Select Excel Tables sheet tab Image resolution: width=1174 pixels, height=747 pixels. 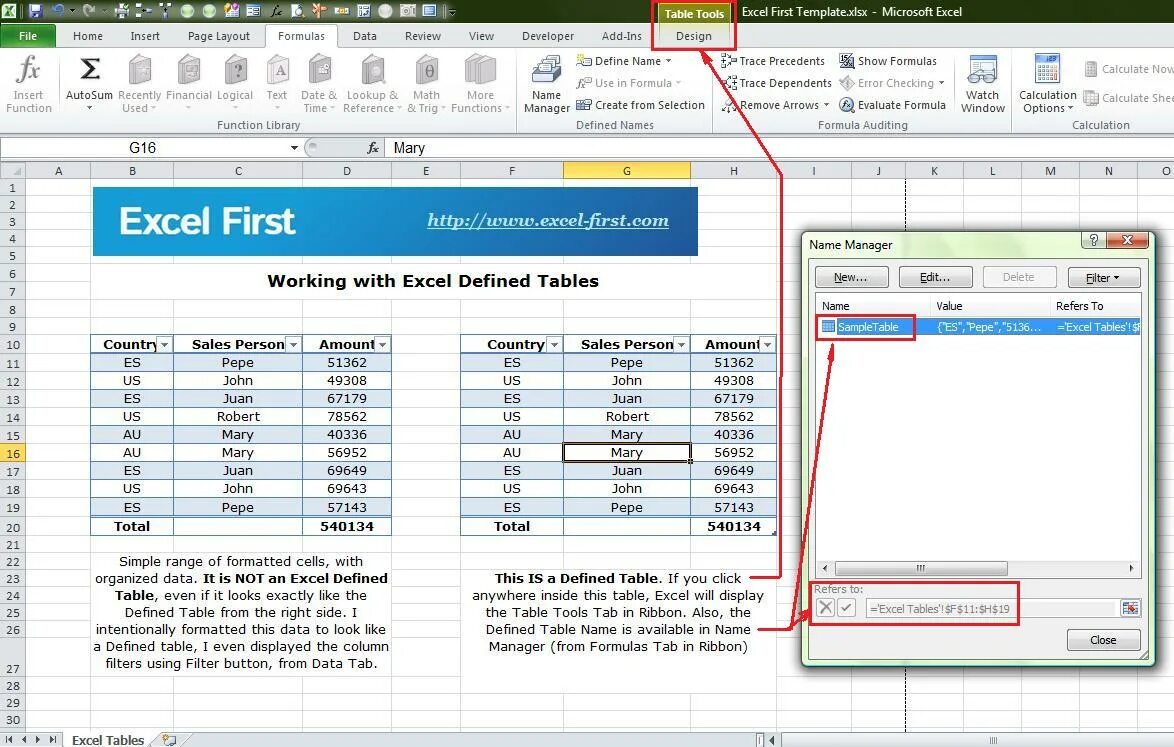click(108, 740)
